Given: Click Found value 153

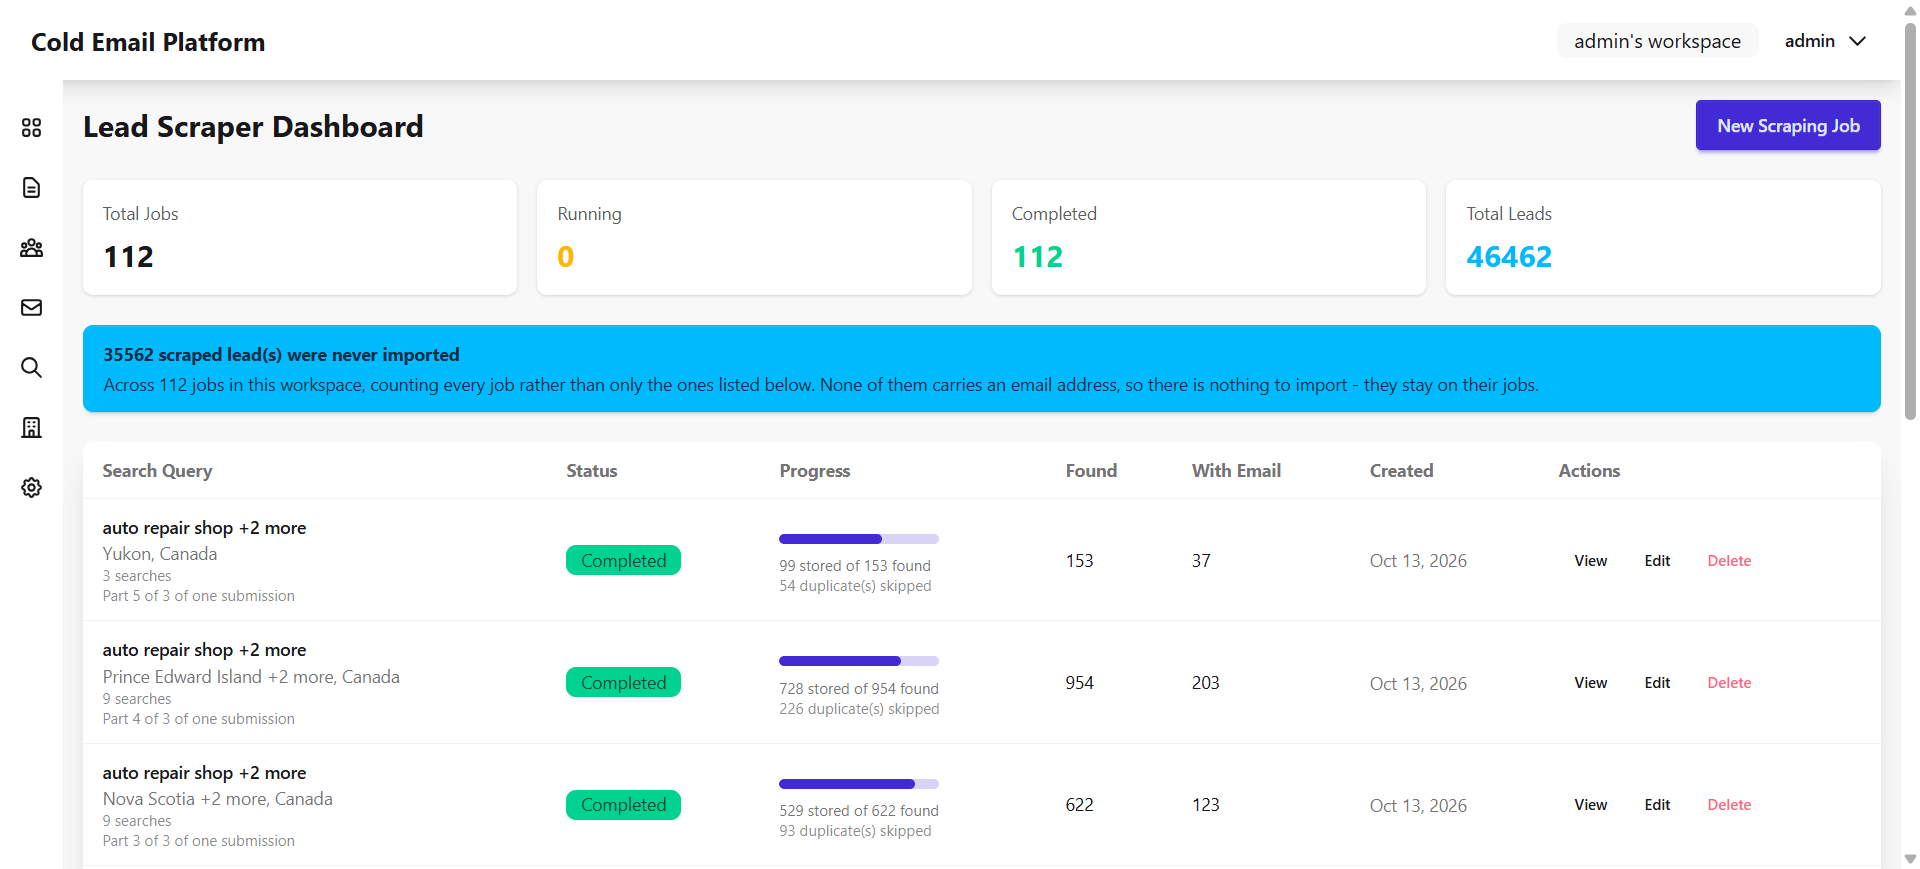Looking at the screenshot, I should [1079, 561].
